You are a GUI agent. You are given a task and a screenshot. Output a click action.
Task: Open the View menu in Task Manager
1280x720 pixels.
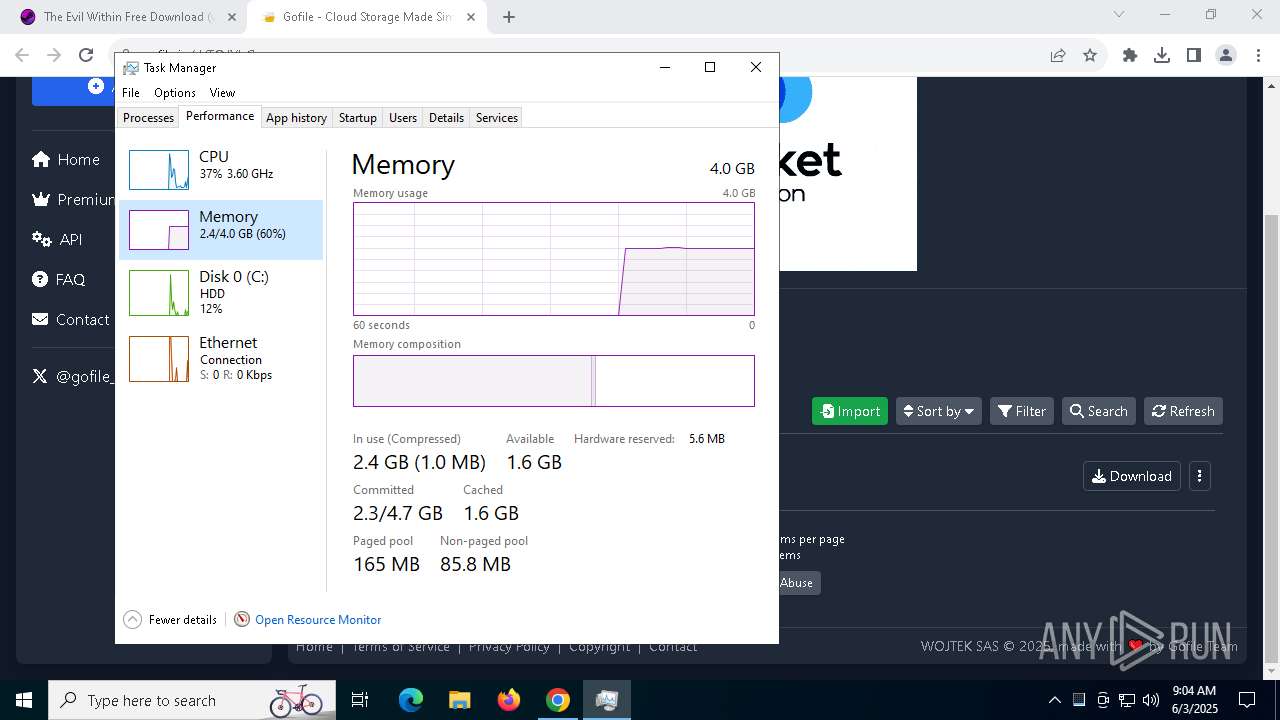tap(222, 93)
